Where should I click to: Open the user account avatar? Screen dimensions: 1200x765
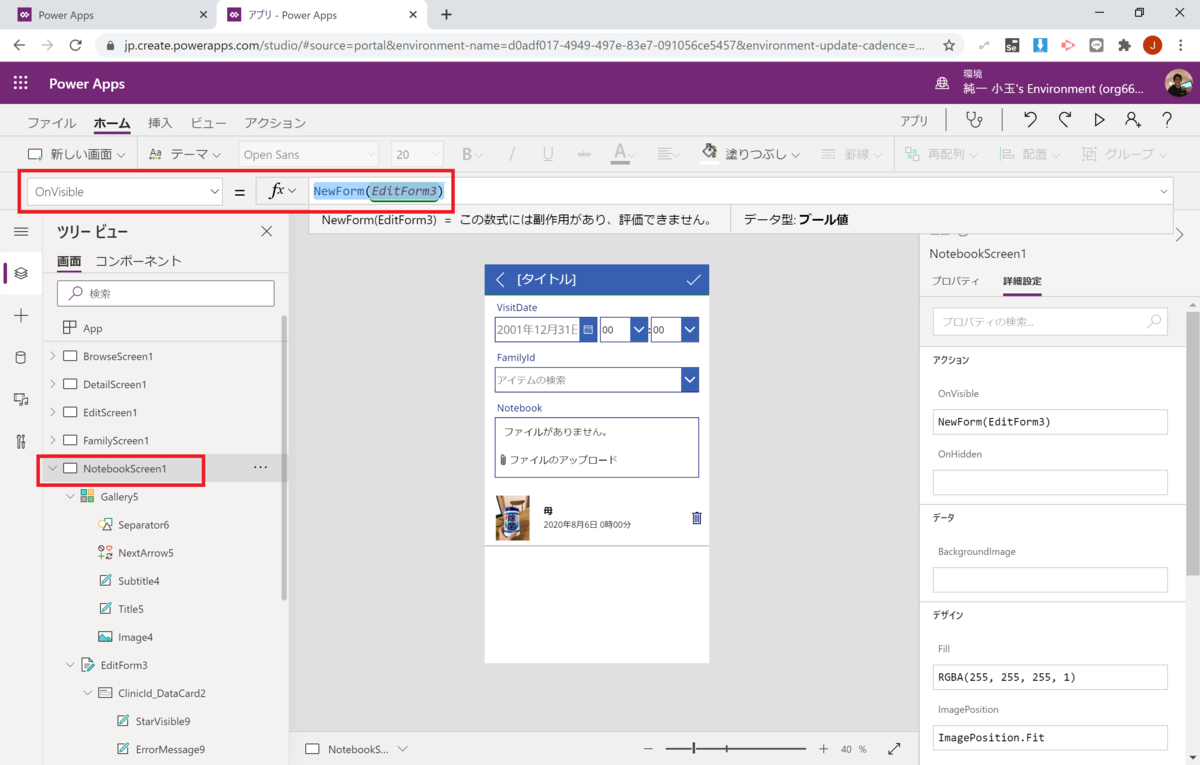click(x=1178, y=83)
